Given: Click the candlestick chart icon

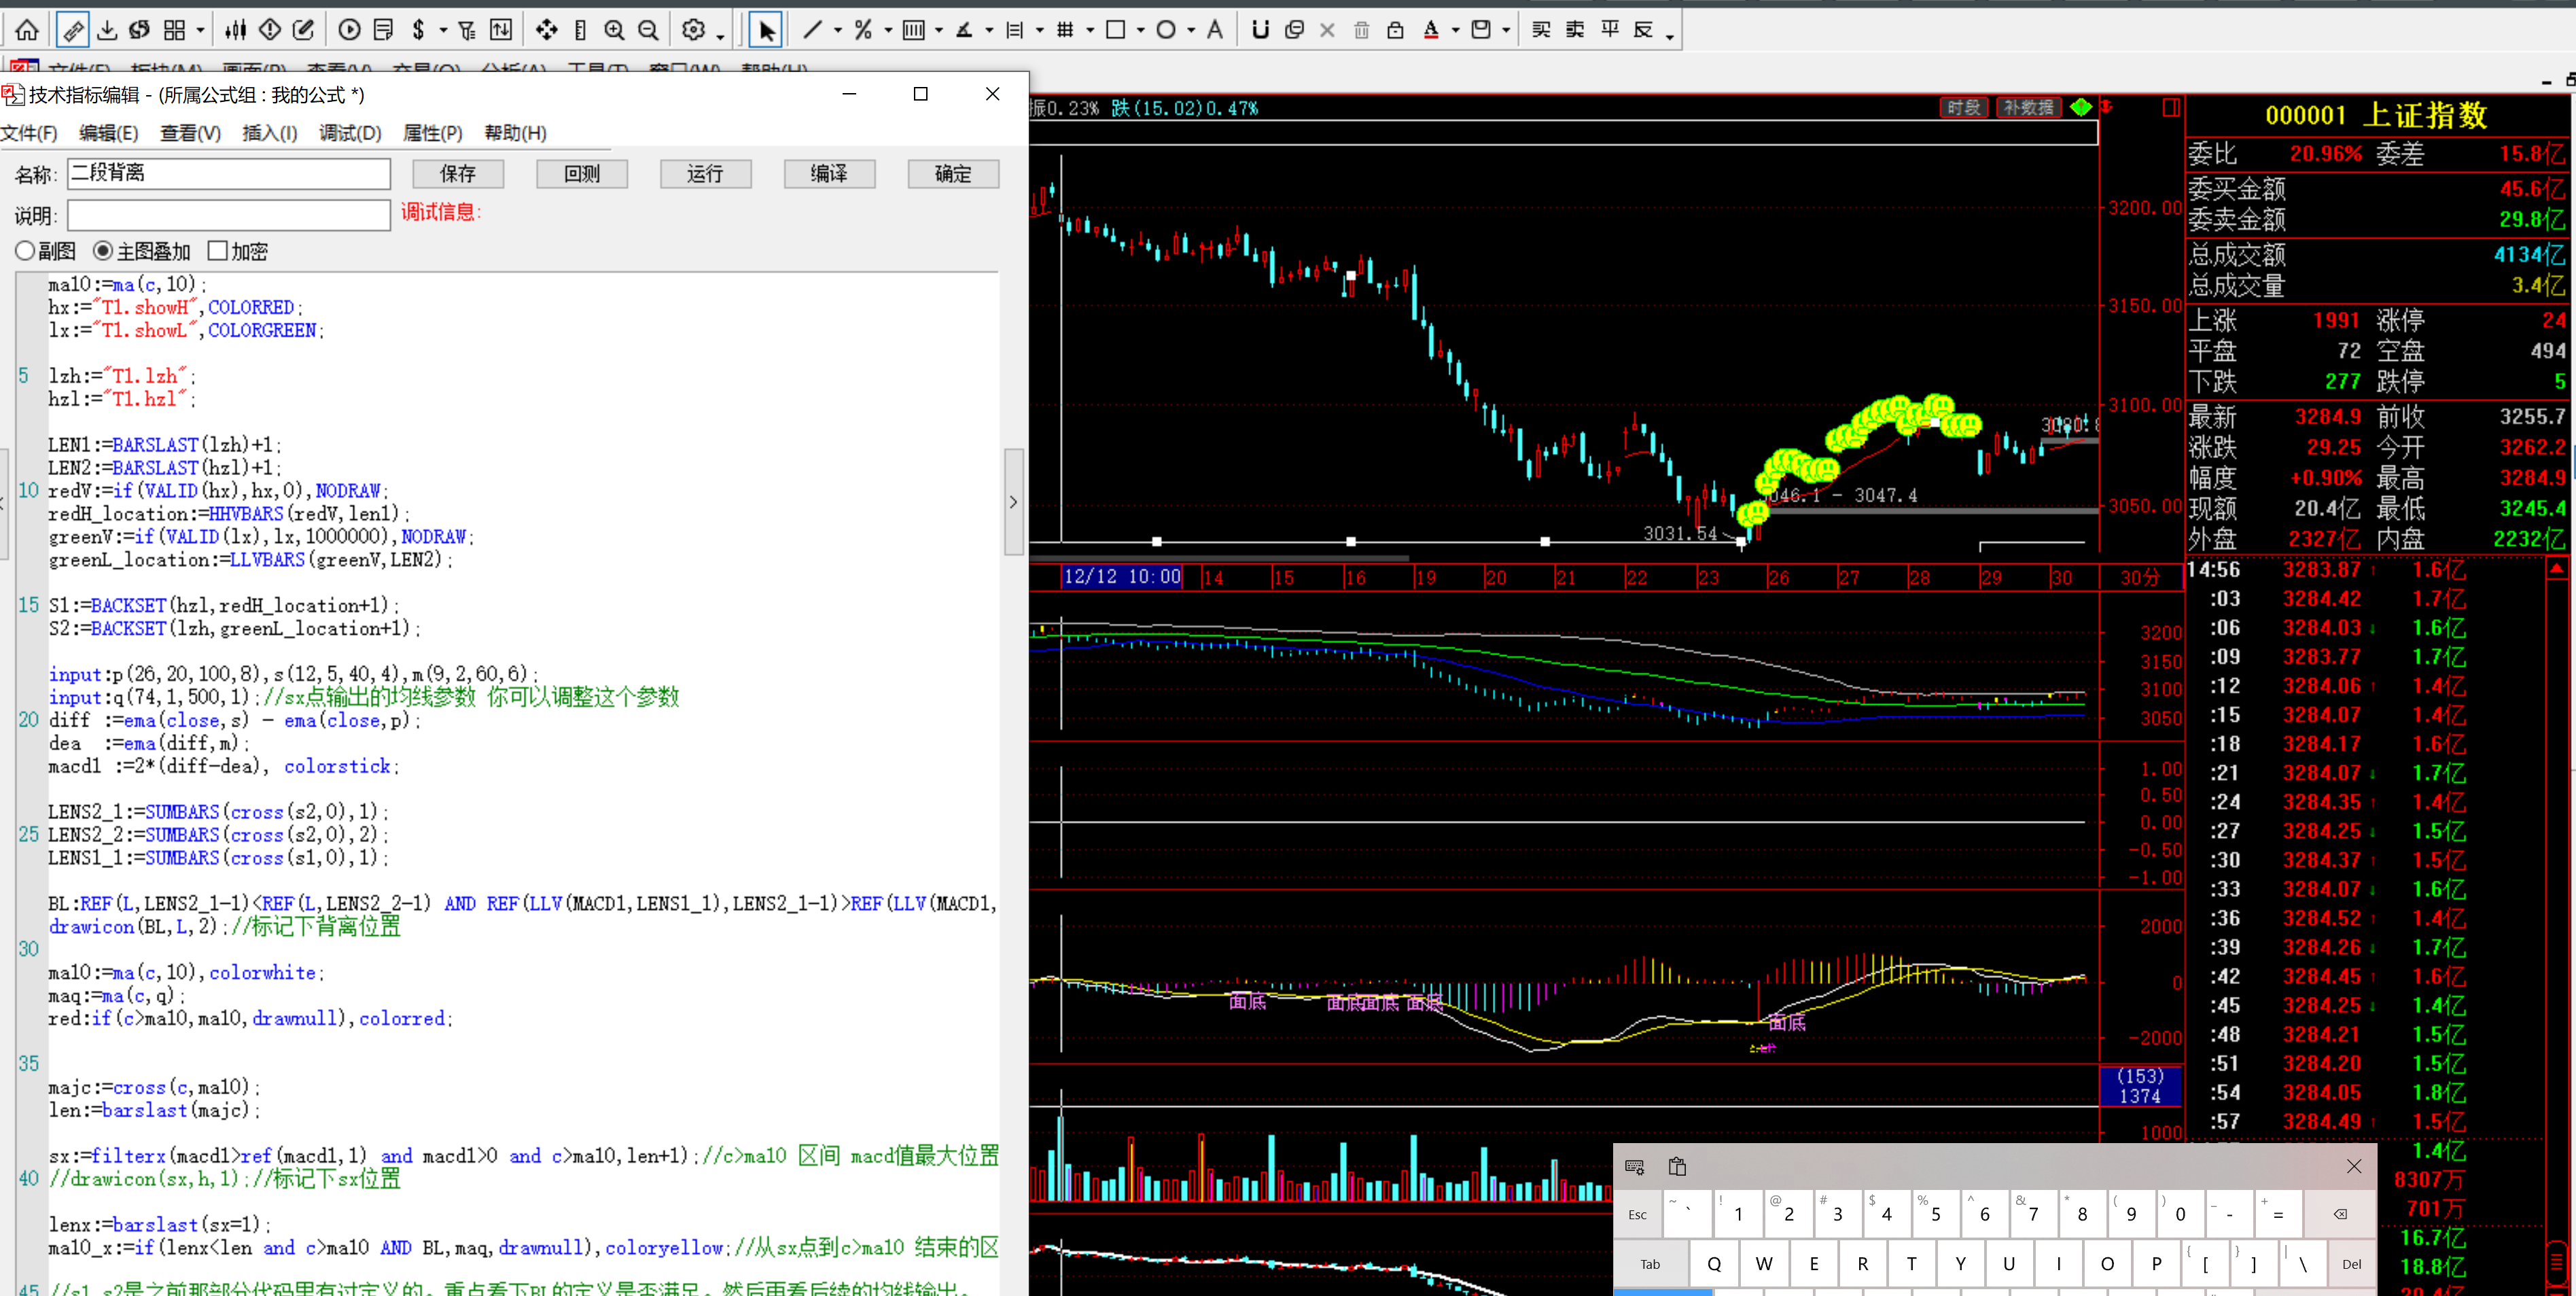Looking at the screenshot, I should 236,30.
